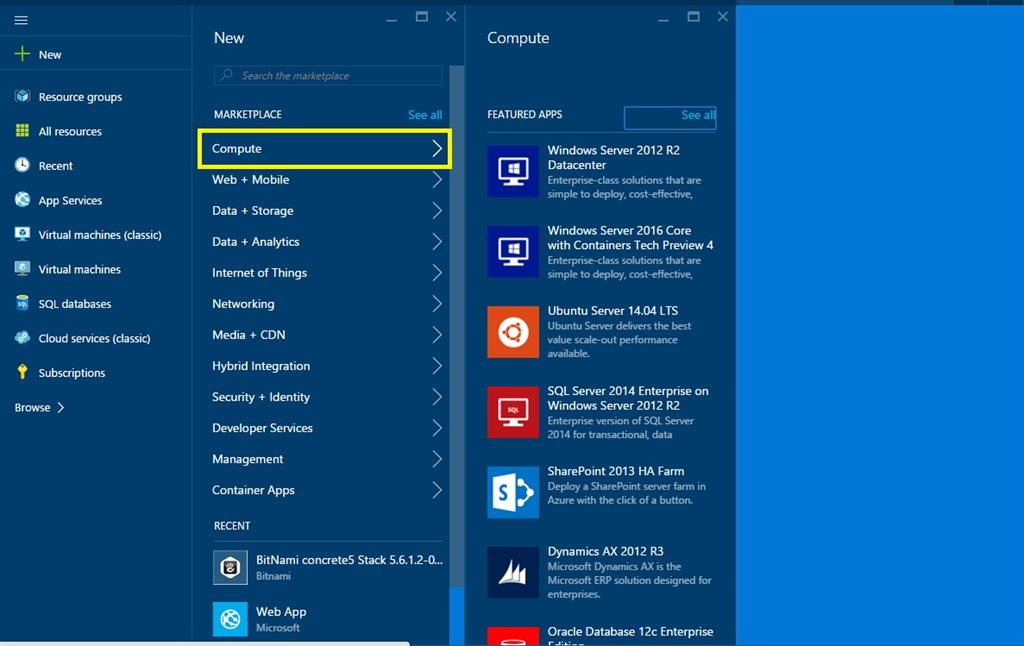The image size is (1024, 646).
Task: Click the Dynamics AX 2012 R3 icon
Action: coord(513,573)
